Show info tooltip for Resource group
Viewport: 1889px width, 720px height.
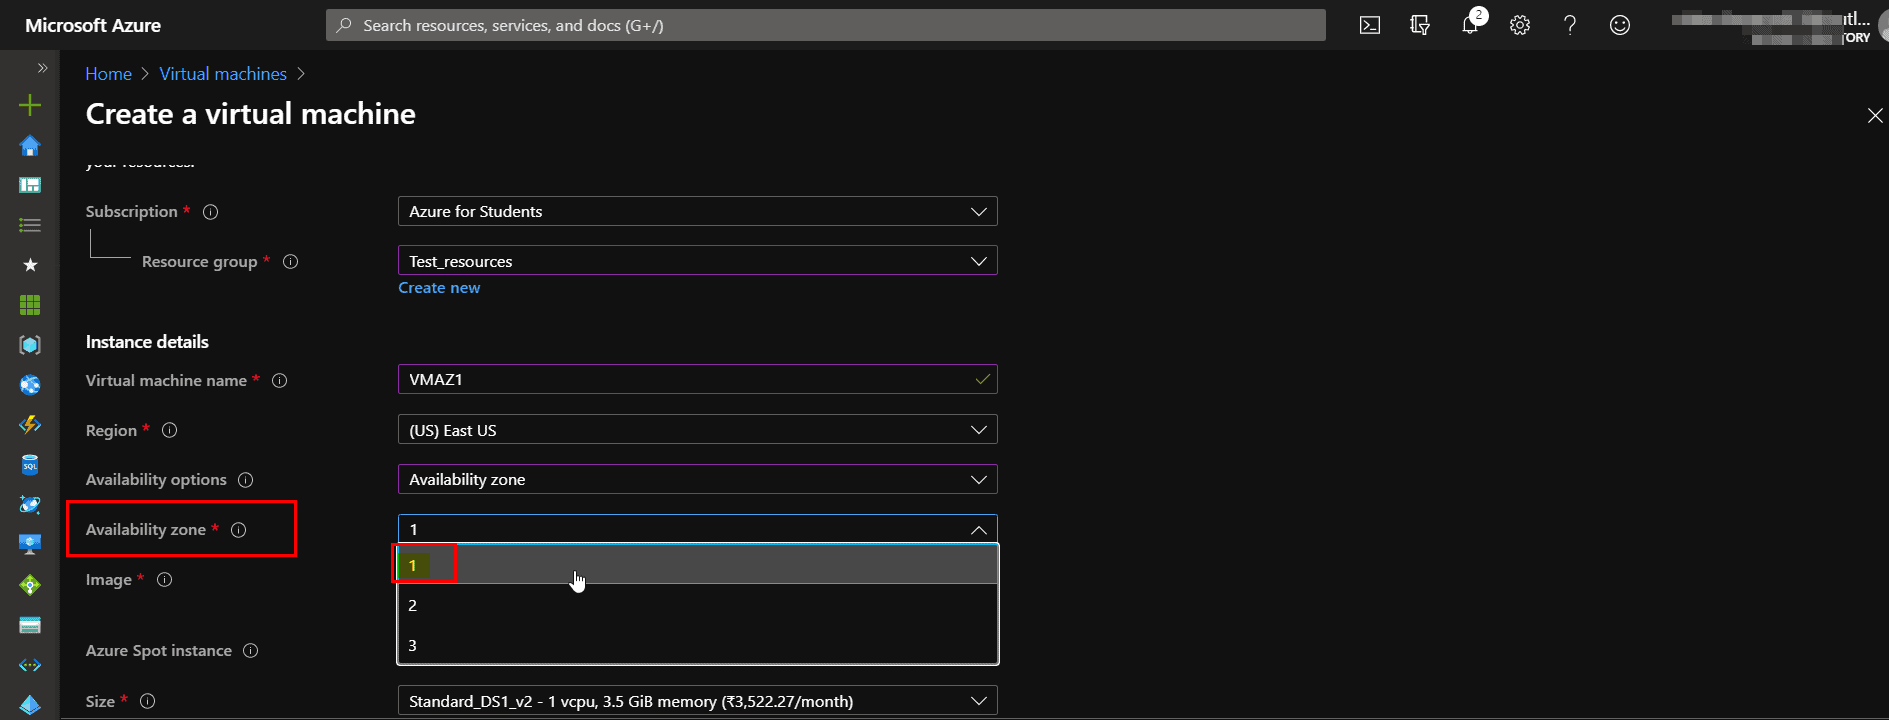291,262
